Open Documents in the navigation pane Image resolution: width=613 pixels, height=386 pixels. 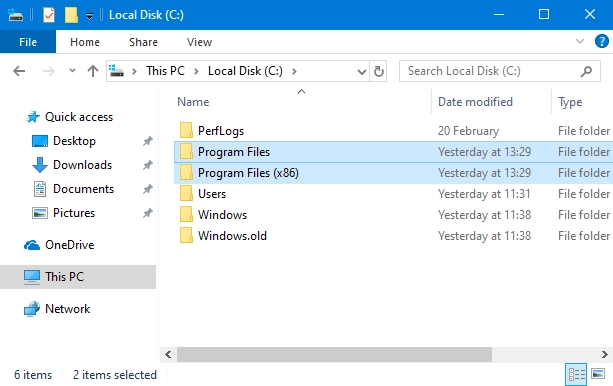(x=83, y=189)
